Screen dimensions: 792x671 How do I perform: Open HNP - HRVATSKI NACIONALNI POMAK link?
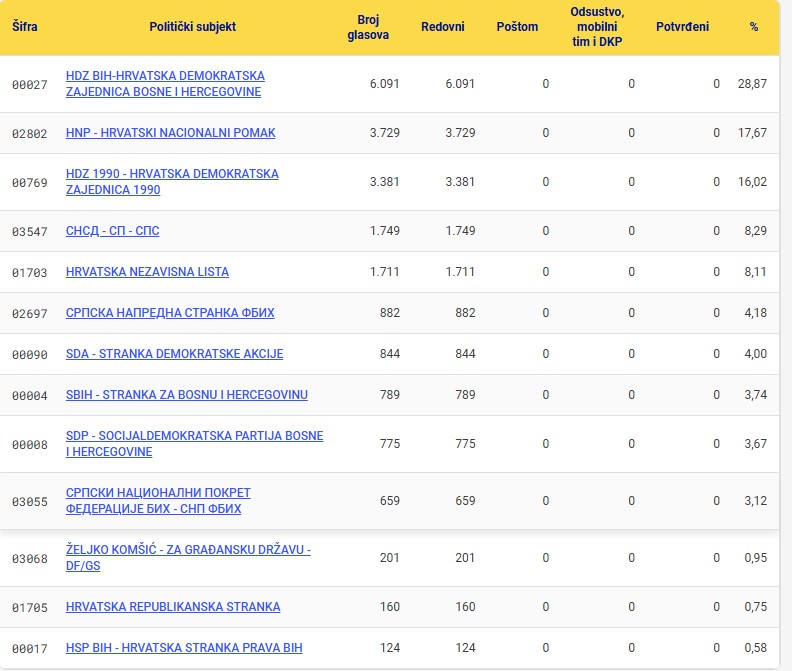pyautogui.click(x=171, y=133)
